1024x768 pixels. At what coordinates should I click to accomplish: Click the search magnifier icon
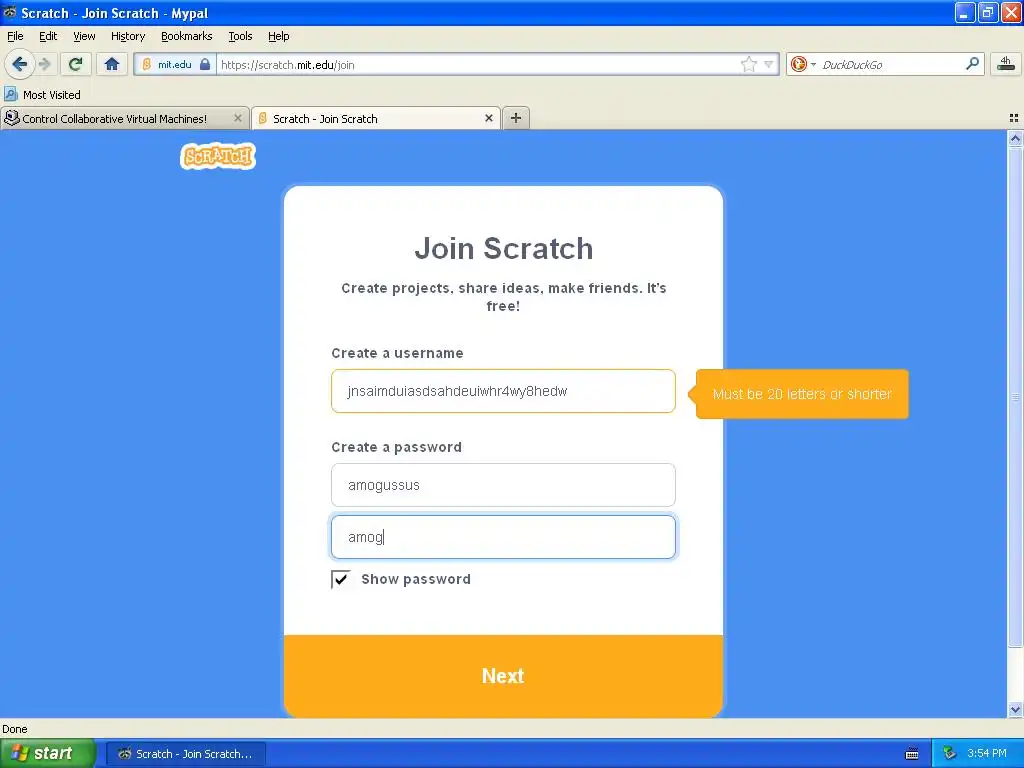(x=972, y=64)
